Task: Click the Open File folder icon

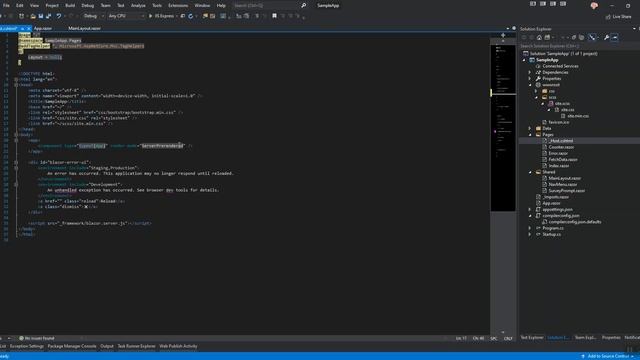Action: (x=33, y=16)
